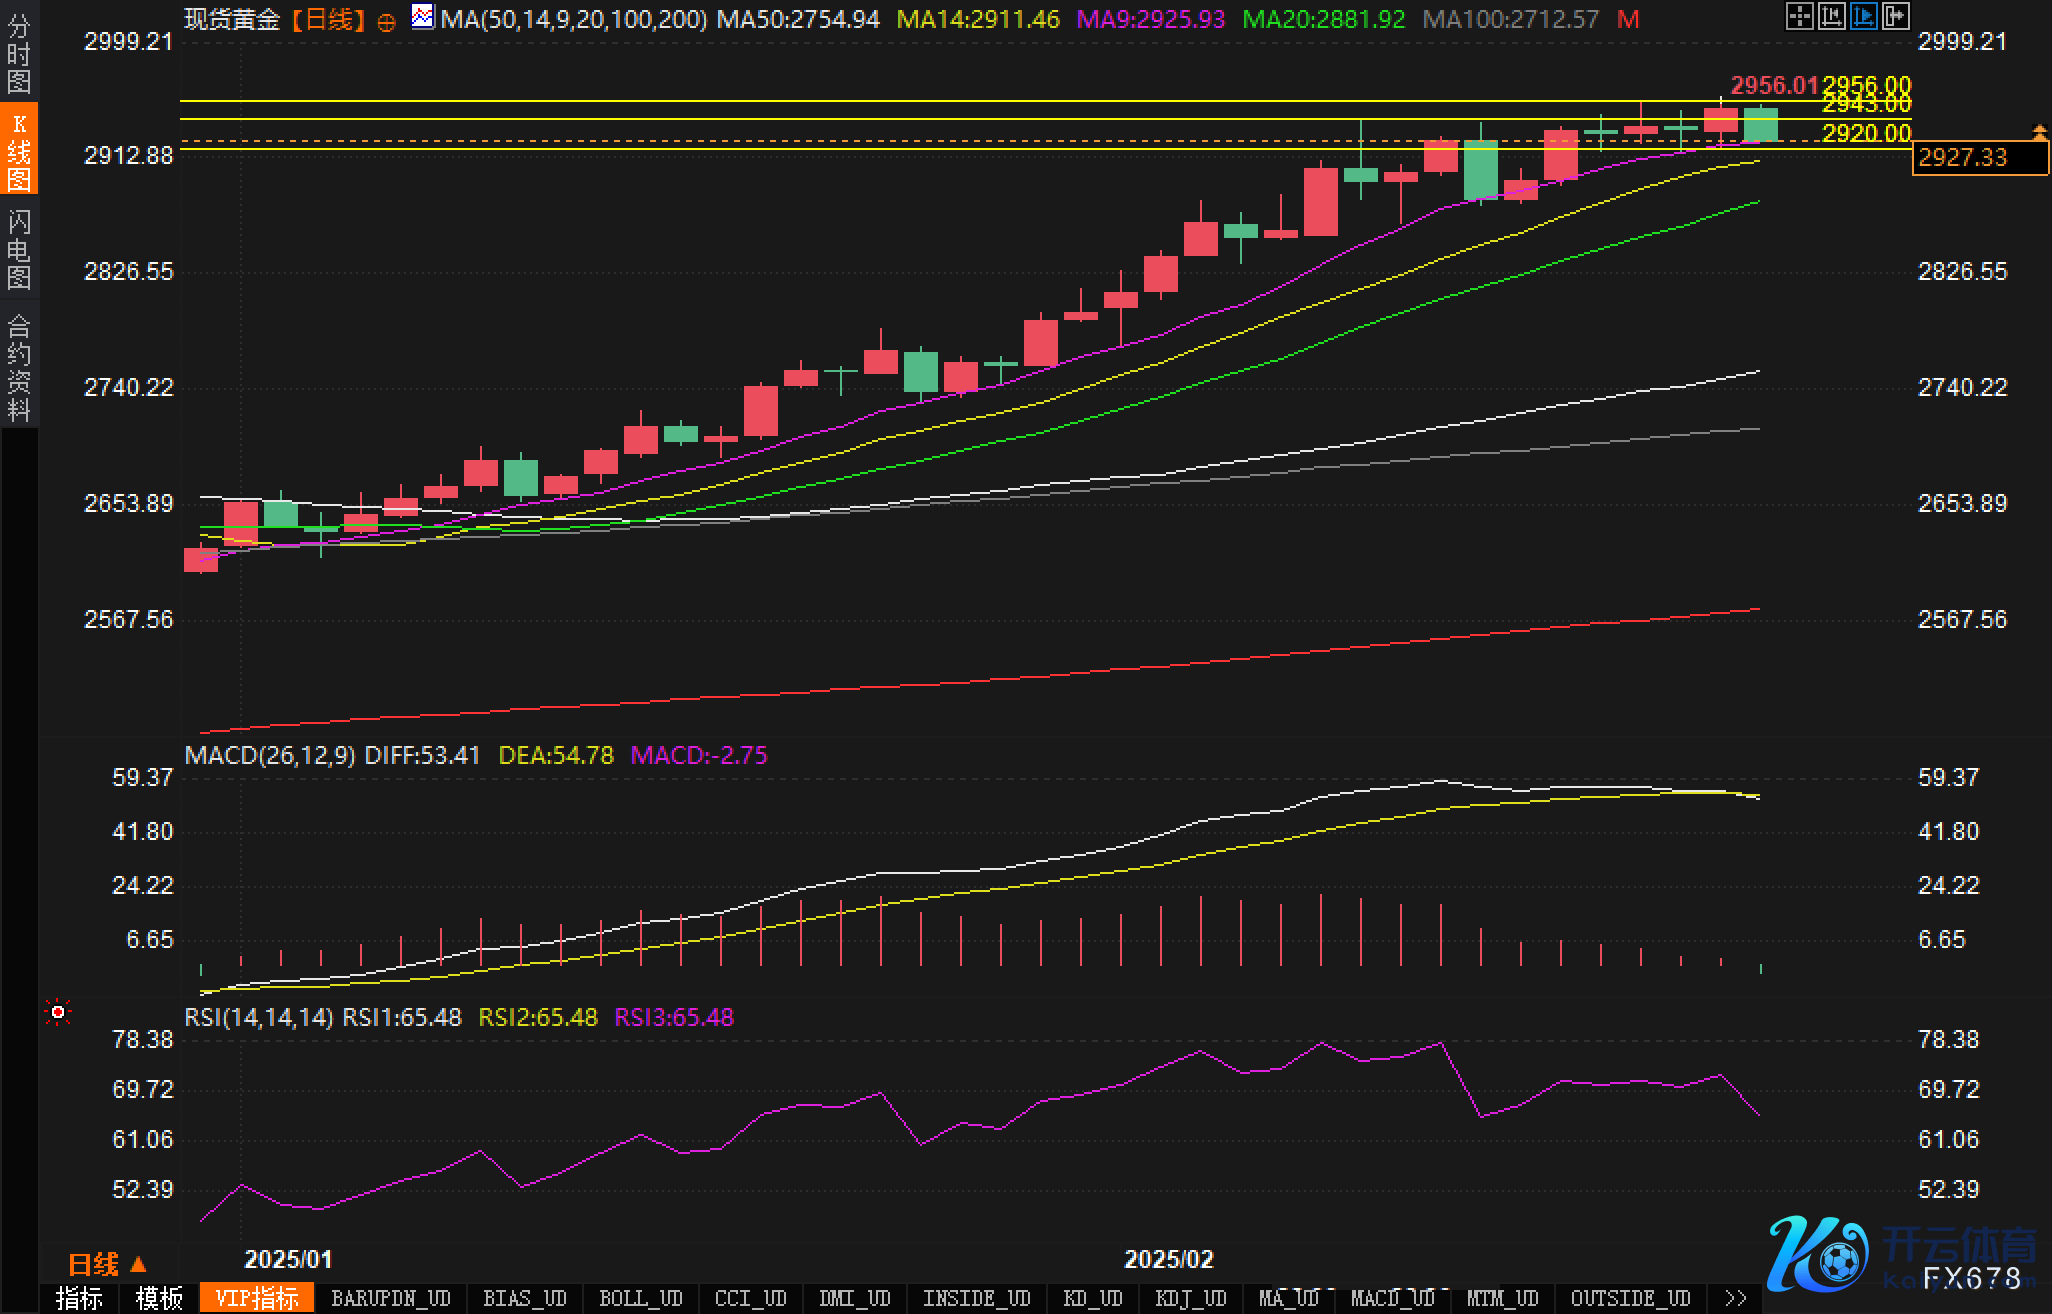Image resolution: width=2052 pixels, height=1314 pixels.
Task: Click the chart measurement icon beside the crosshair
Action: pos(1831,16)
